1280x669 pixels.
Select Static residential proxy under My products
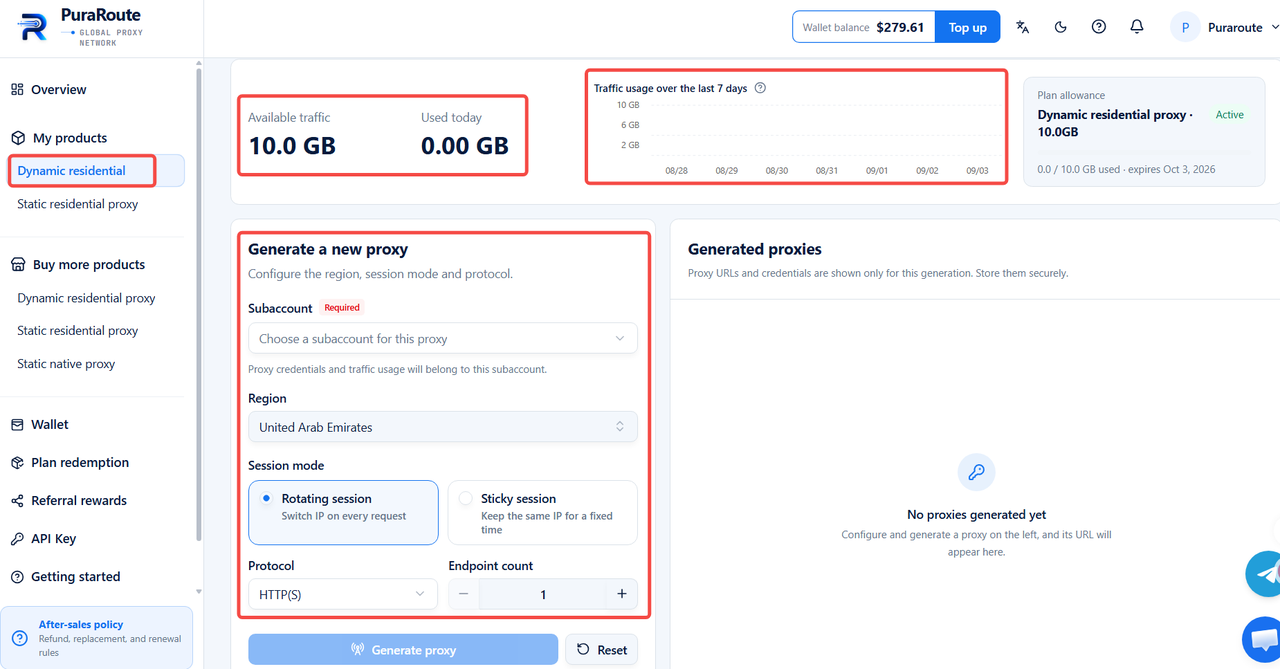78,204
